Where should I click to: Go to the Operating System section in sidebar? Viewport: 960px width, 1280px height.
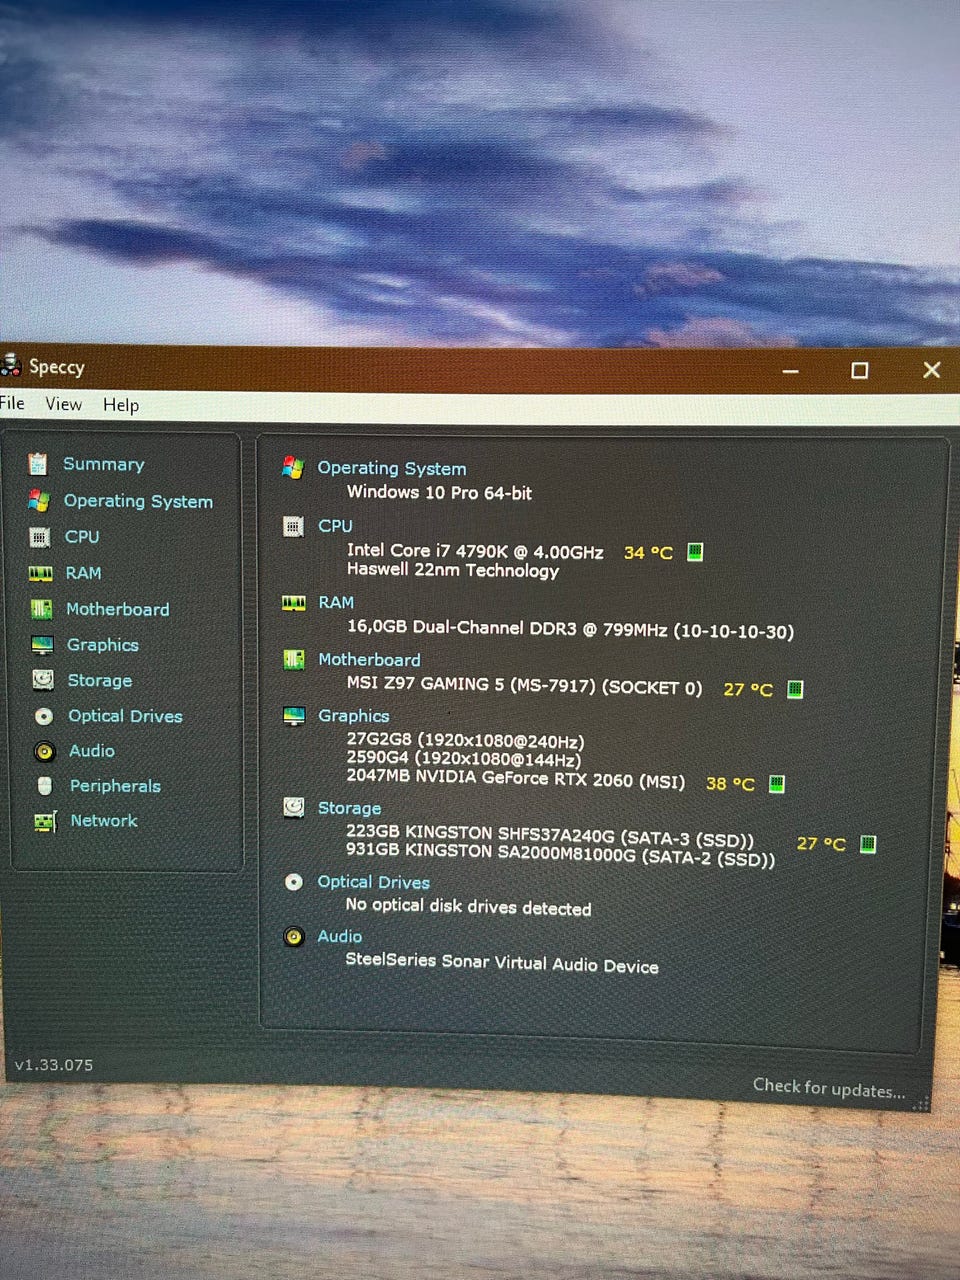coord(138,501)
